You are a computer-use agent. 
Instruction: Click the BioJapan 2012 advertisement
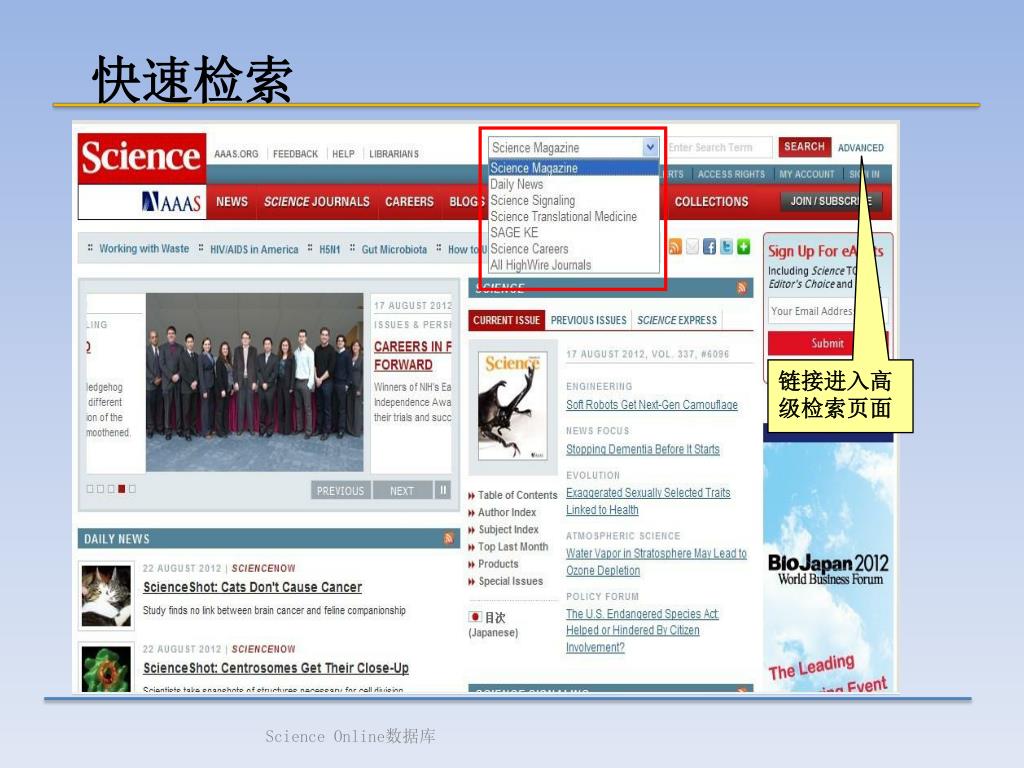coord(828,567)
